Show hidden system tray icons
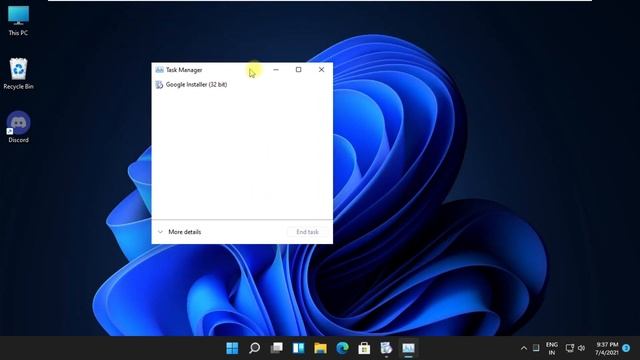 click(x=524, y=348)
